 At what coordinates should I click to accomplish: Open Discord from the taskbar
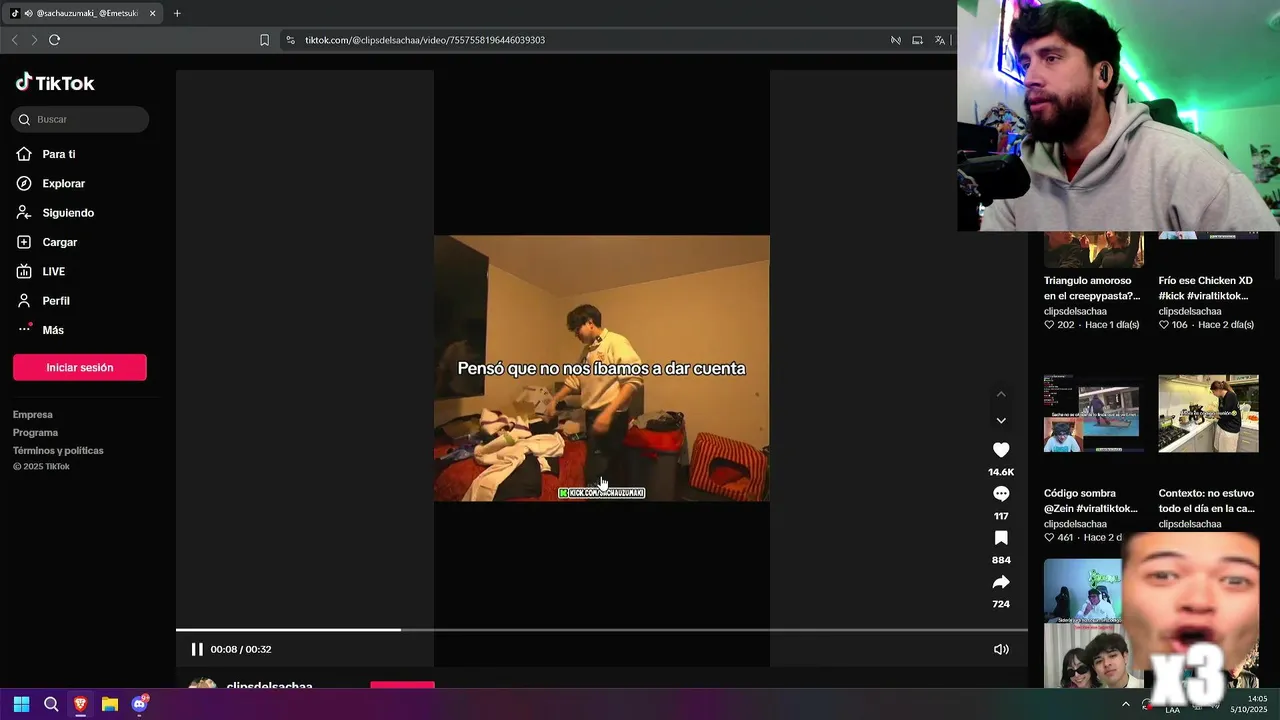(x=139, y=704)
